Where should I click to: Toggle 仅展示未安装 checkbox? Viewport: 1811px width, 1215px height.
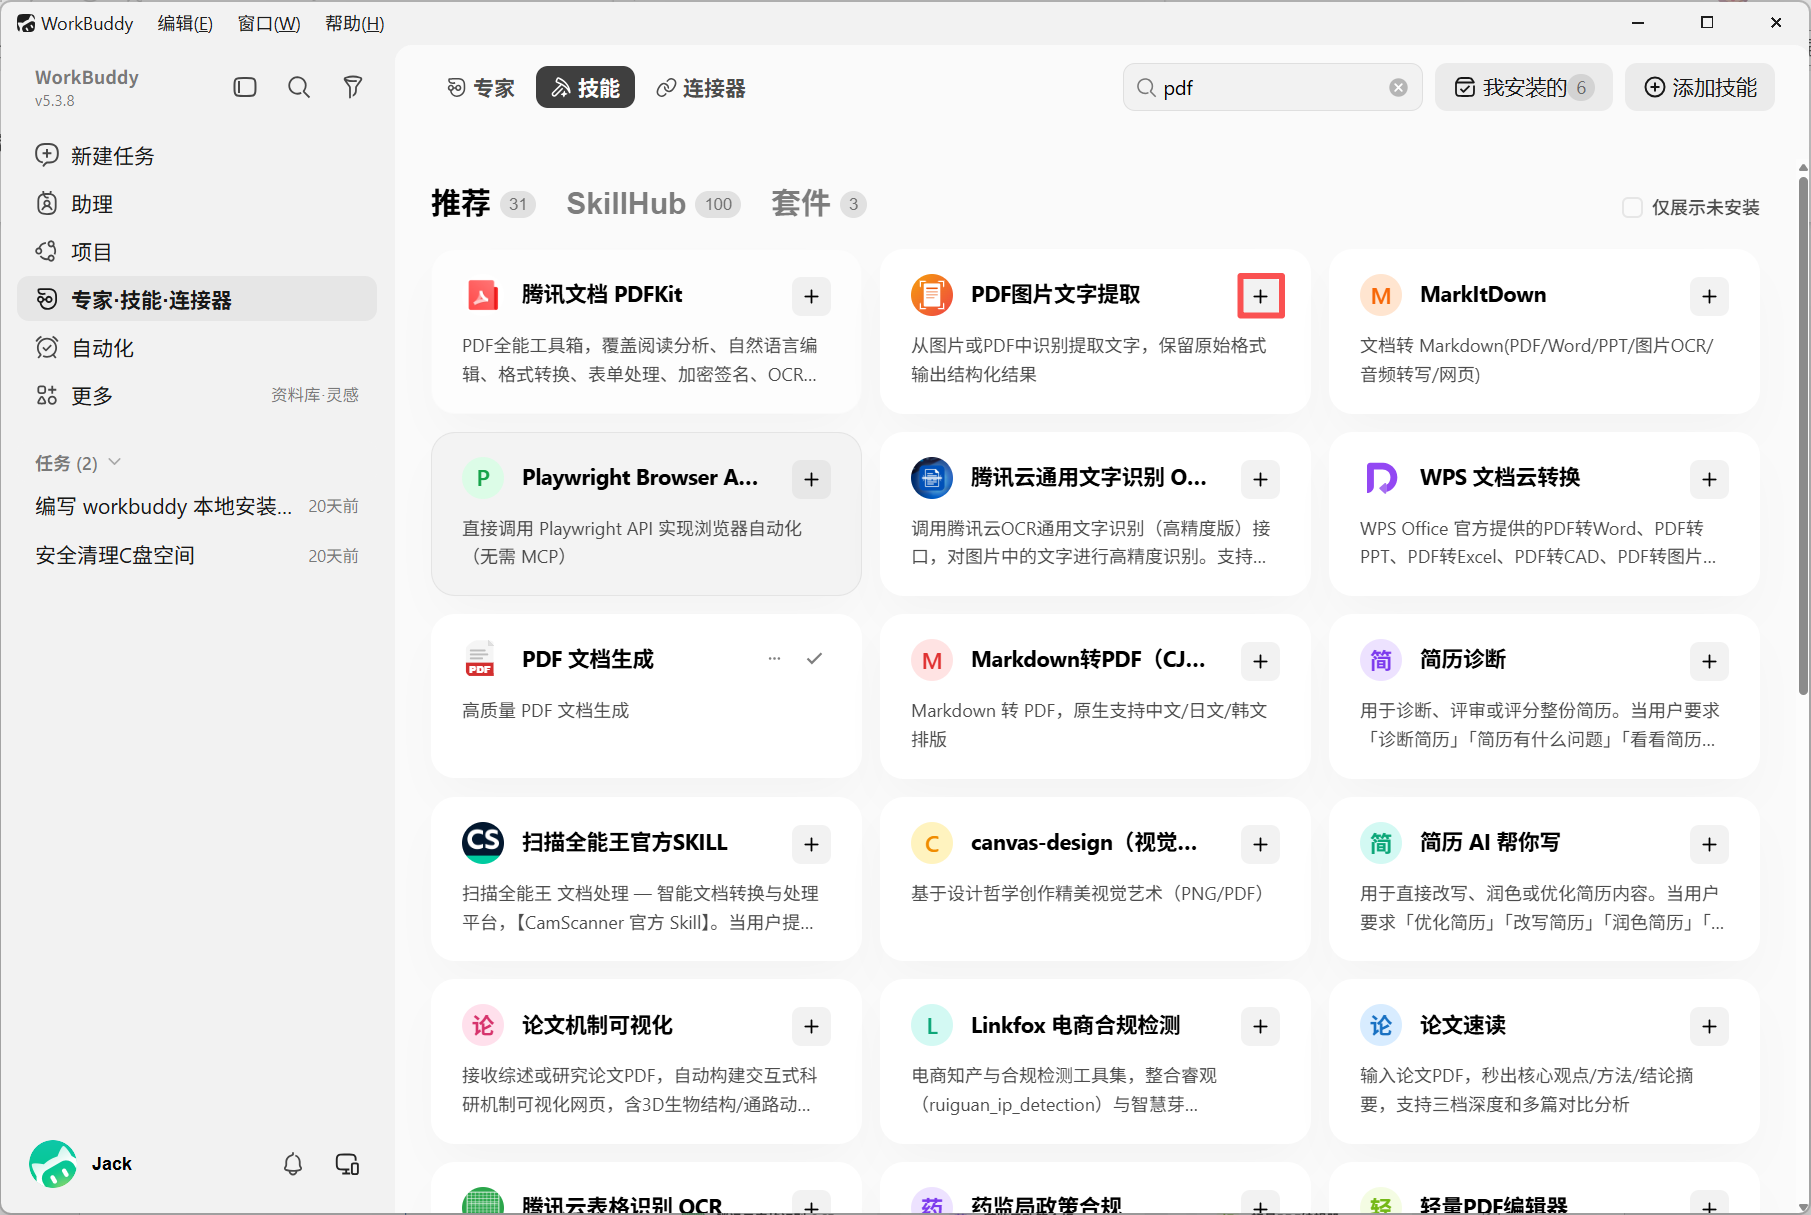point(1632,208)
